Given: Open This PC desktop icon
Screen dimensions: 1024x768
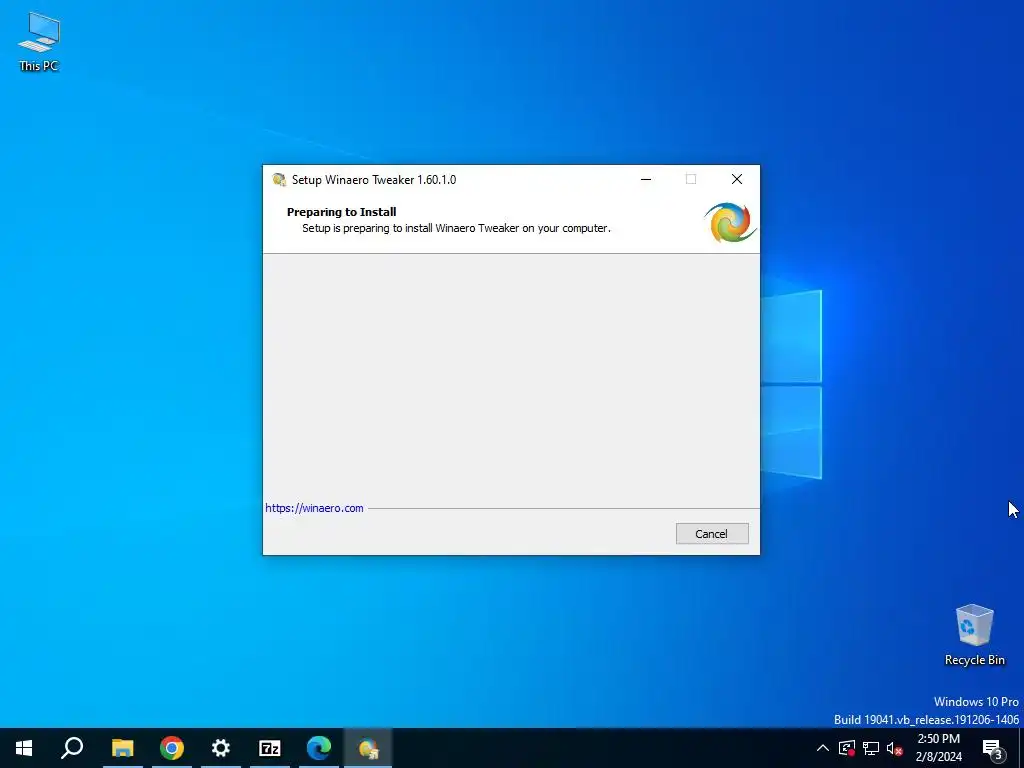Looking at the screenshot, I should click(39, 40).
